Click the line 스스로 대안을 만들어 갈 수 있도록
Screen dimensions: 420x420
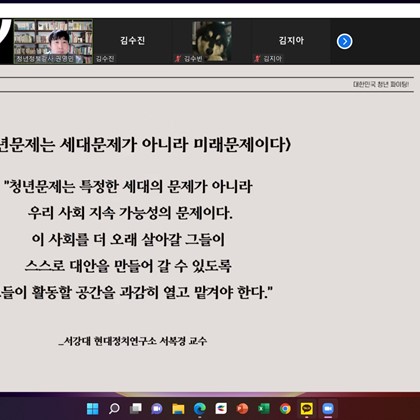pos(128,266)
